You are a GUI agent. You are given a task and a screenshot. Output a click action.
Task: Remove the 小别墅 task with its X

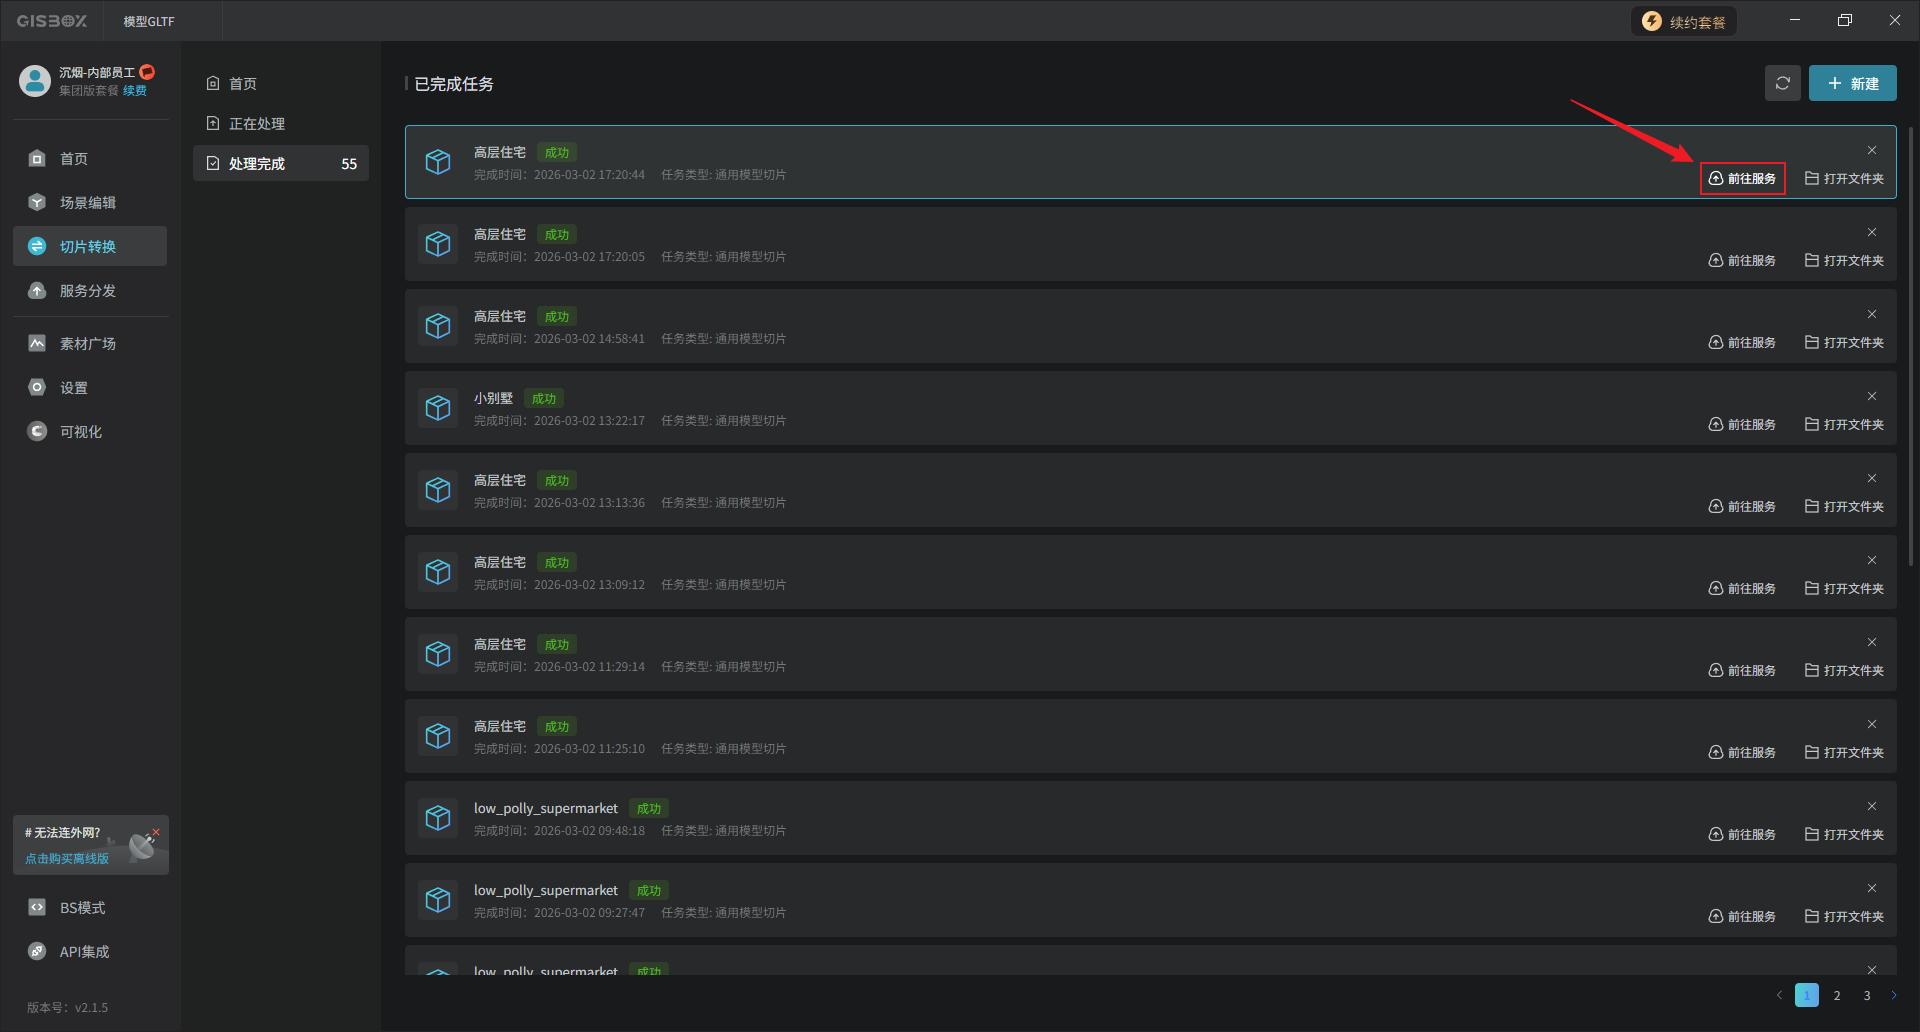click(x=1872, y=397)
